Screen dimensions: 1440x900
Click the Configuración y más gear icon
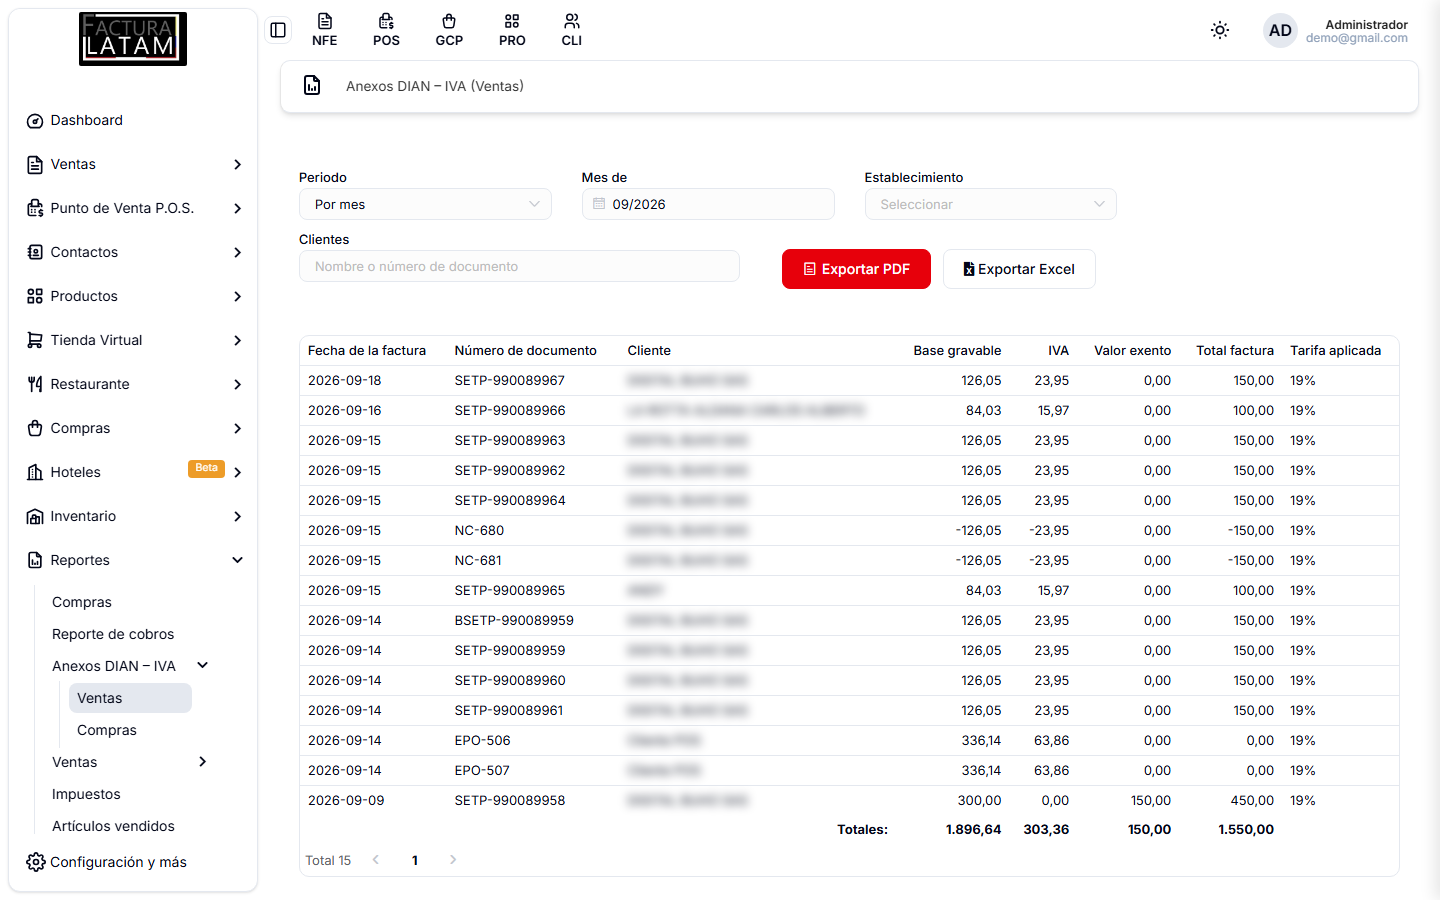[x=36, y=862]
